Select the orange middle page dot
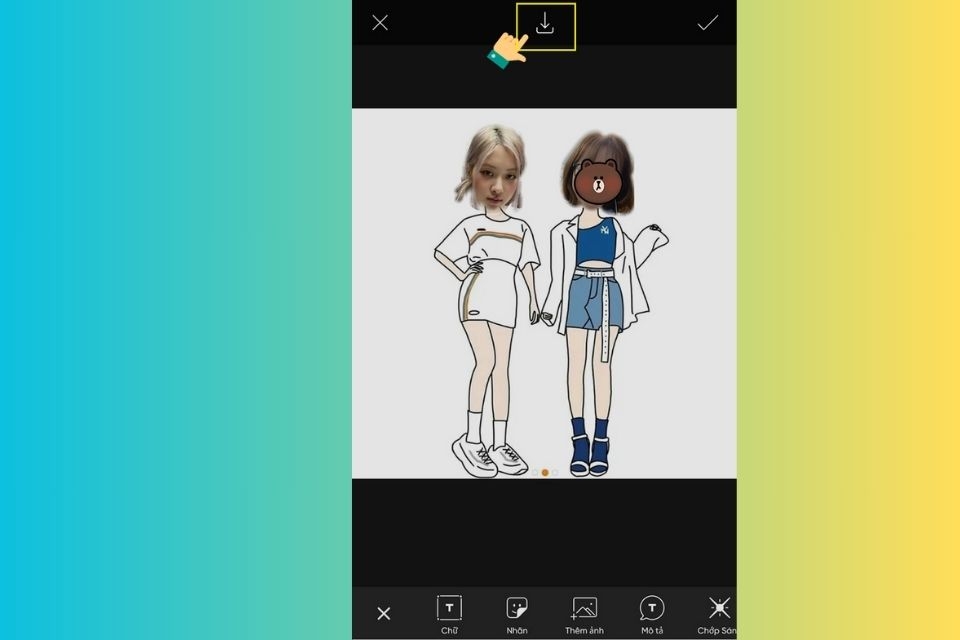This screenshot has height=640, width=960. [545, 472]
